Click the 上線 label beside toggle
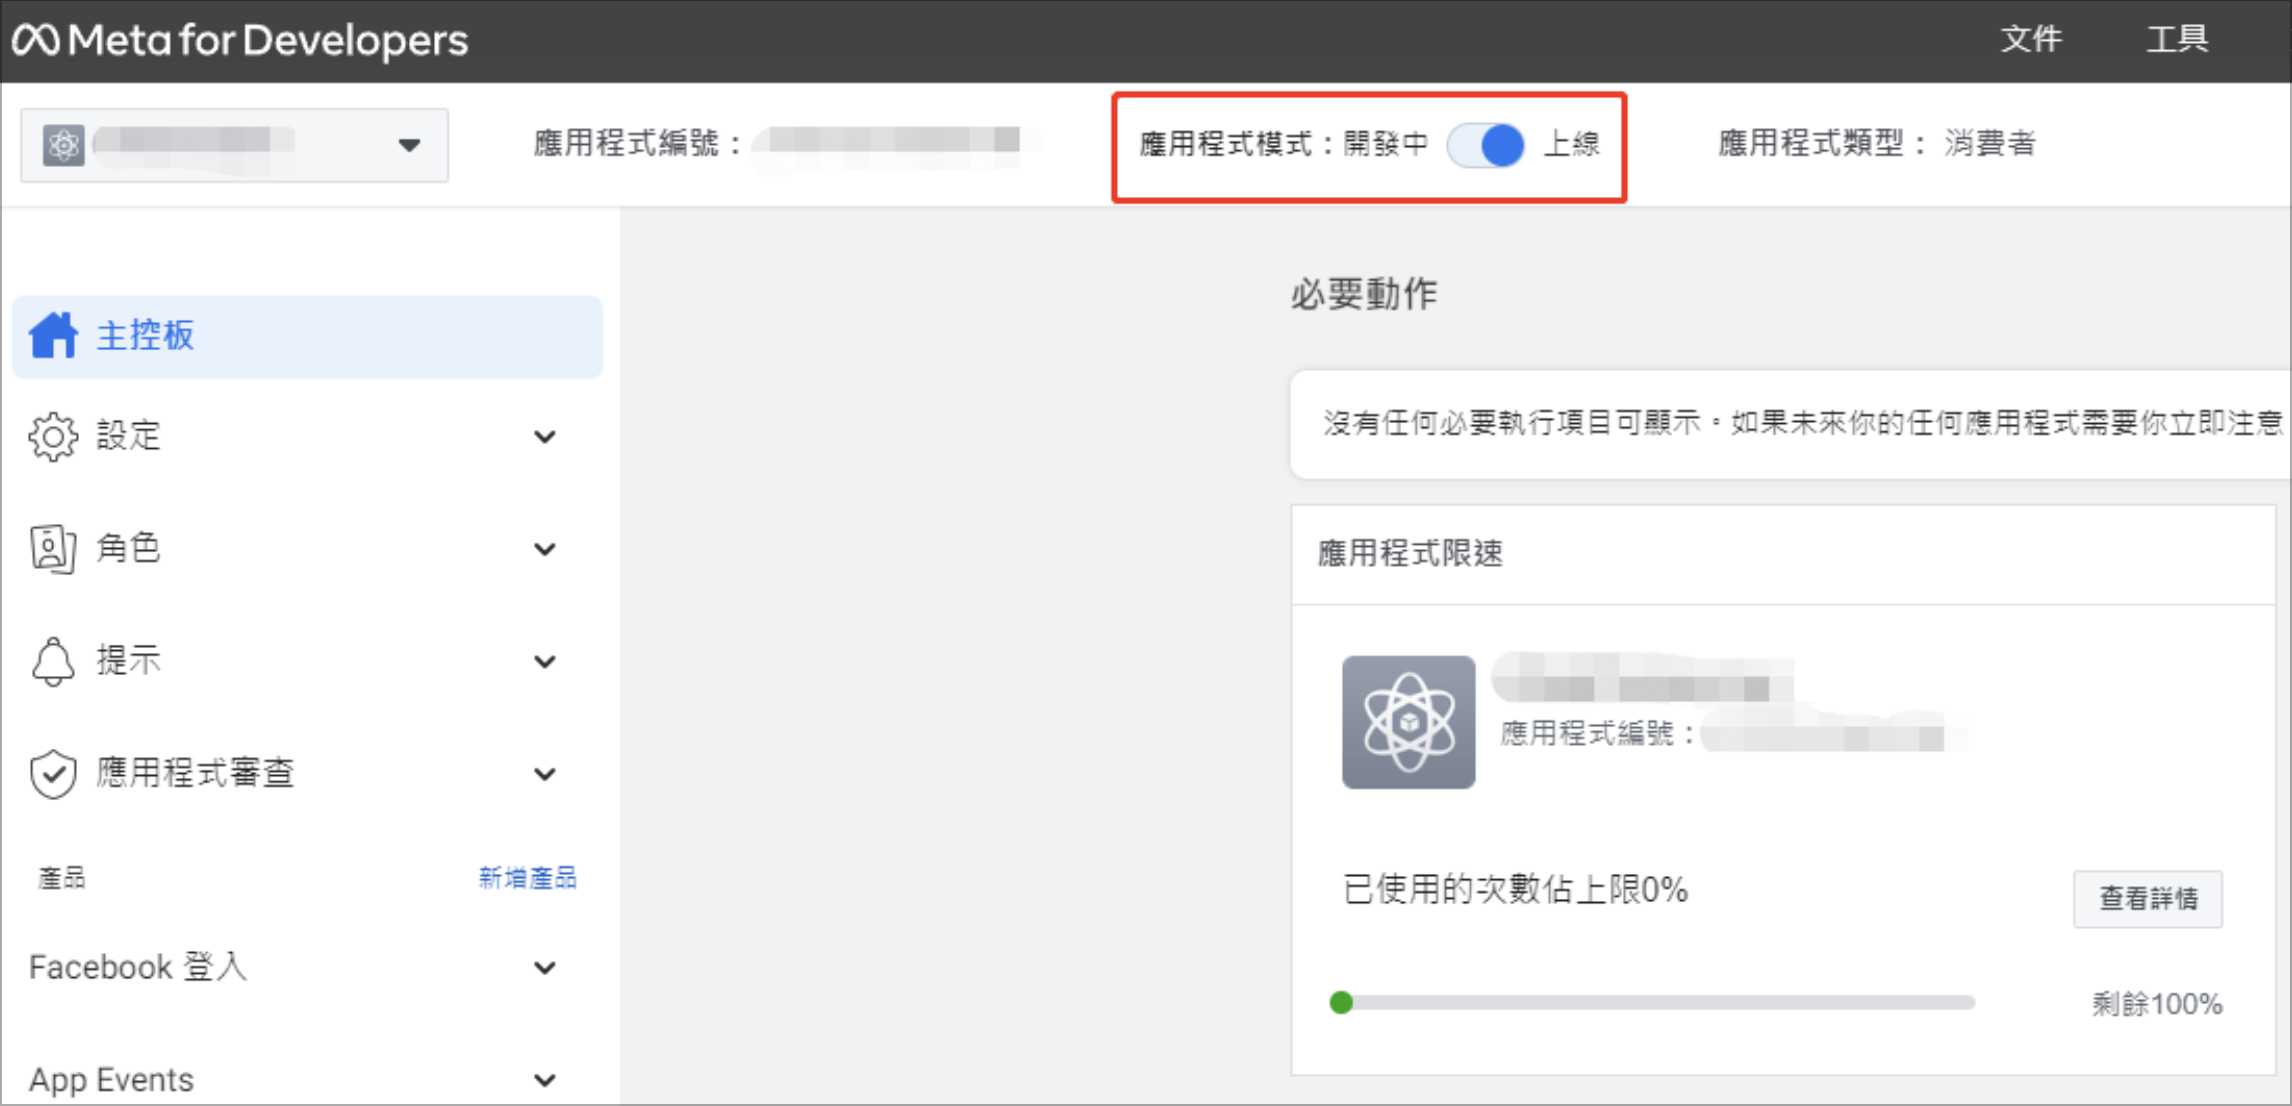 pyautogui.click(x=1572, y=144)
